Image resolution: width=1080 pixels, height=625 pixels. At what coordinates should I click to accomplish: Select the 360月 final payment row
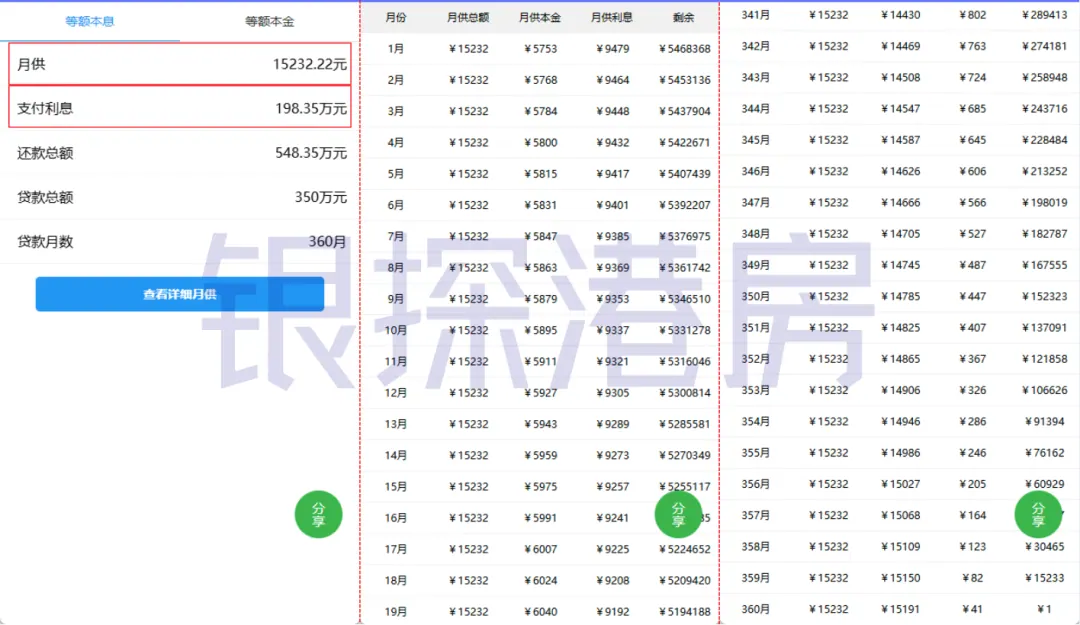[x=900, y=609]
